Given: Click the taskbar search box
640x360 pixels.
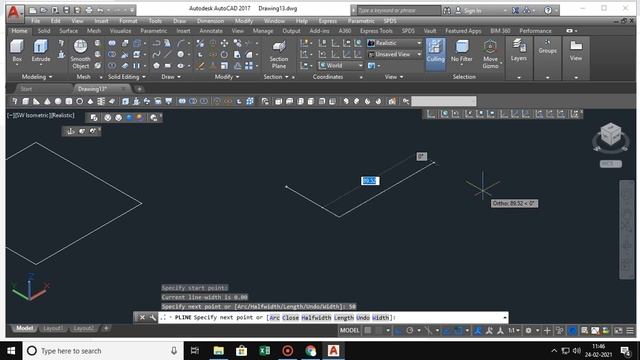Looking at the screenshot, I should pos(103,351).
